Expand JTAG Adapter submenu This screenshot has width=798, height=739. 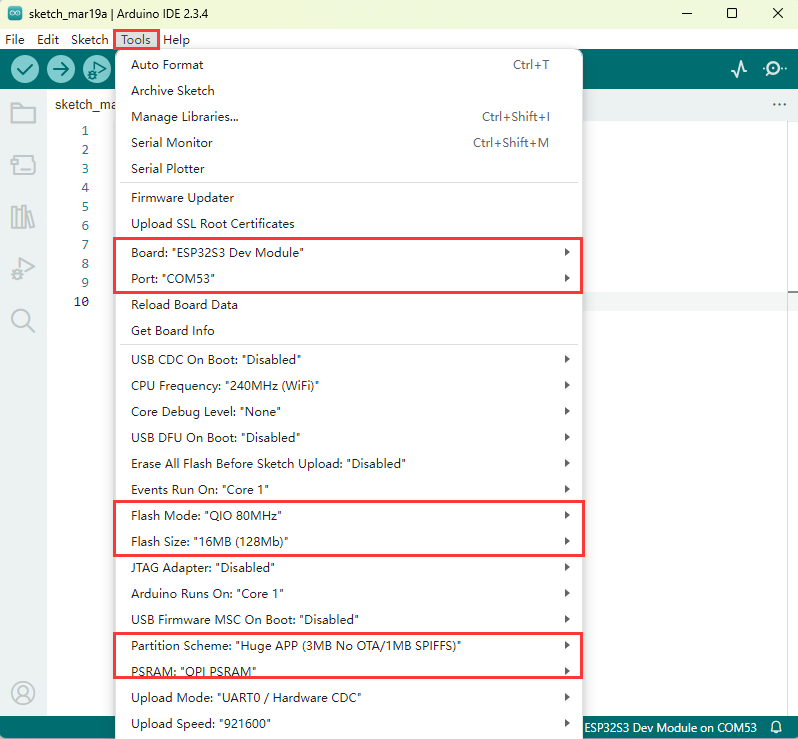pyautogui.click(x=349, y=567)
